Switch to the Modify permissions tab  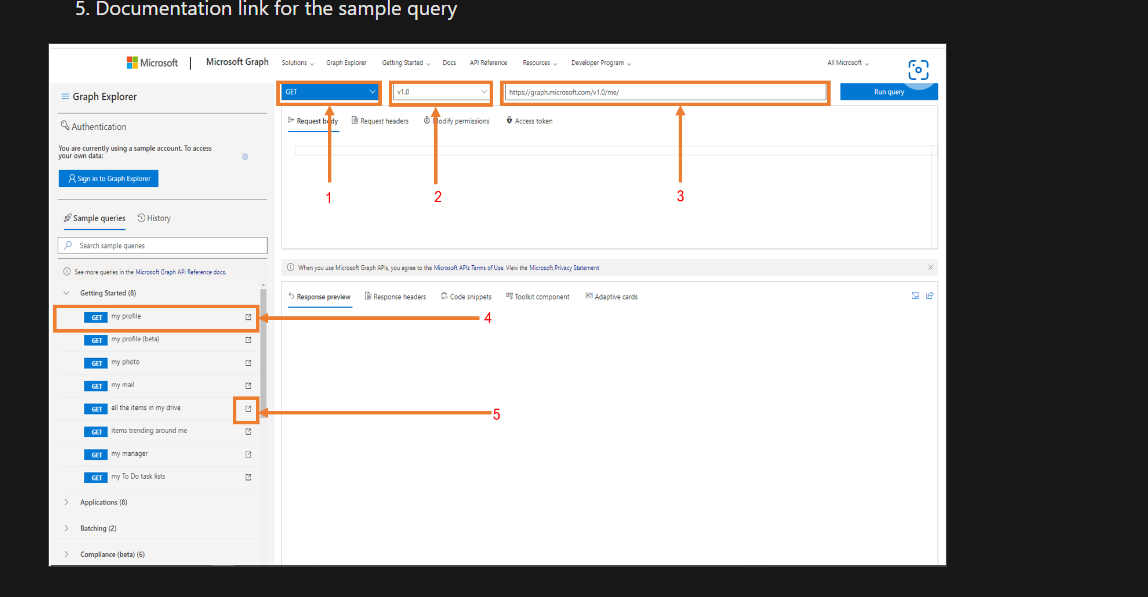456,121
